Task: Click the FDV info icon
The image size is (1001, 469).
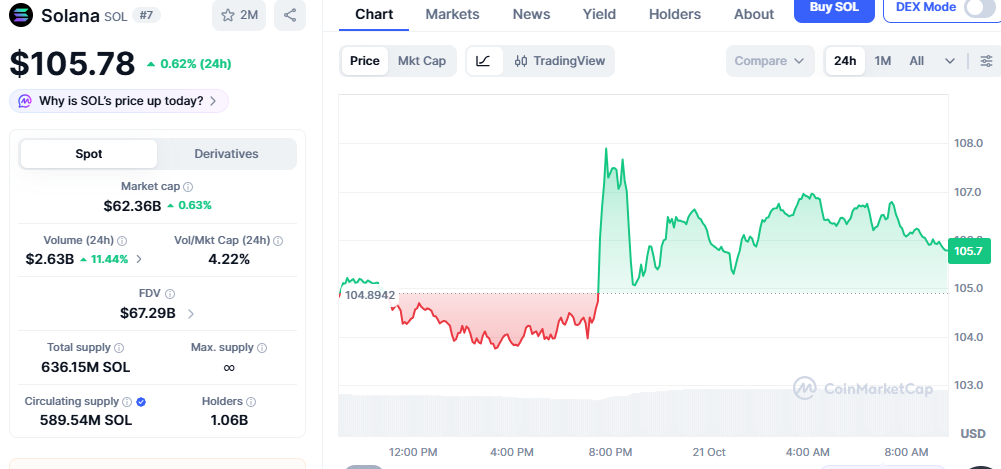Action: [x=170, y=294]
